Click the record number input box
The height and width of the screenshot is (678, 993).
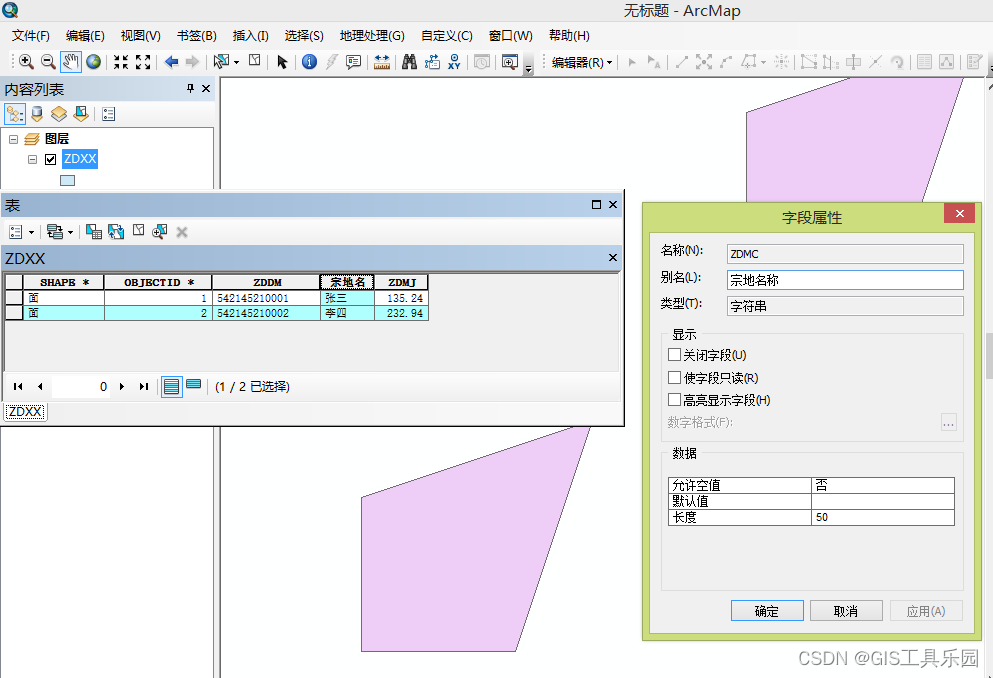click(x=80, y=386)
